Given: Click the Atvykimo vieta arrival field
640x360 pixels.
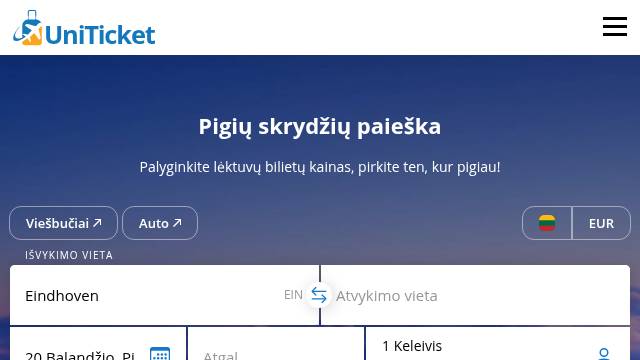Looking at the screenshot, I should [476, 295].
